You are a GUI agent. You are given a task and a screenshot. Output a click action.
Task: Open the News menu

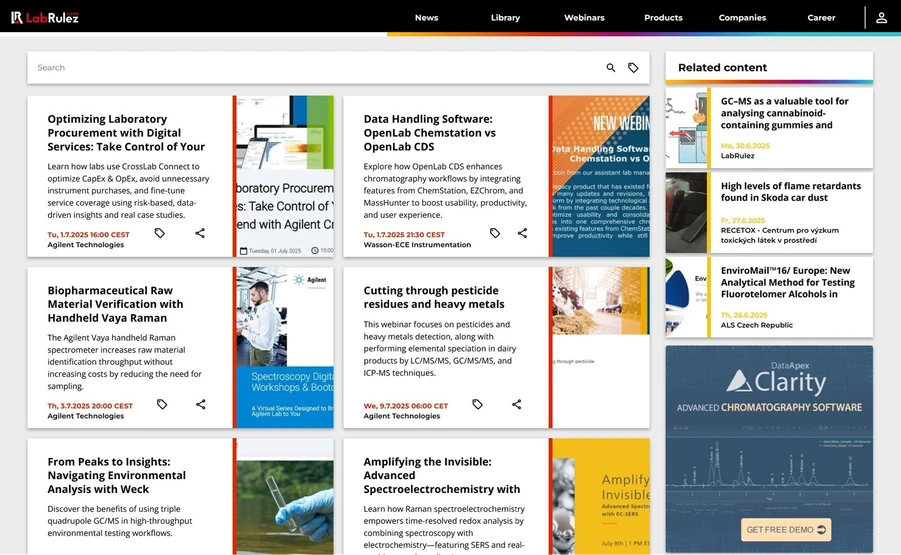(426, 18)
